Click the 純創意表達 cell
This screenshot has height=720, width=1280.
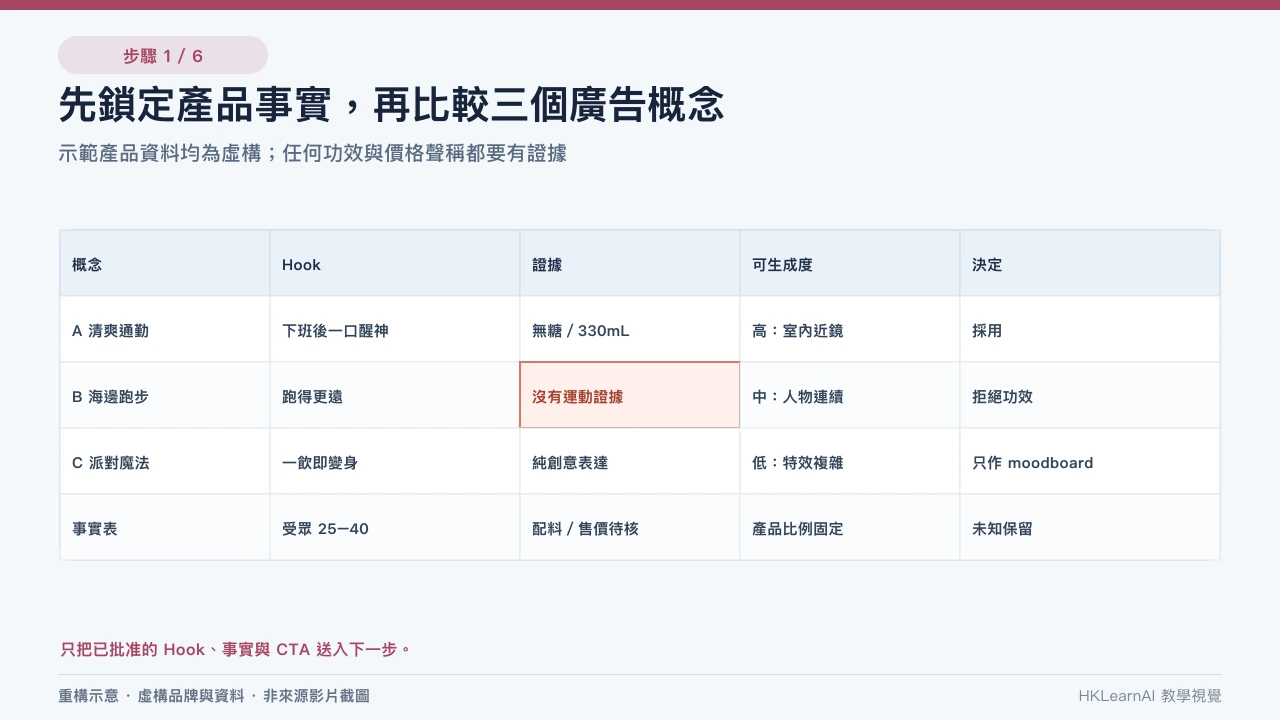click(x=630, y=462)
